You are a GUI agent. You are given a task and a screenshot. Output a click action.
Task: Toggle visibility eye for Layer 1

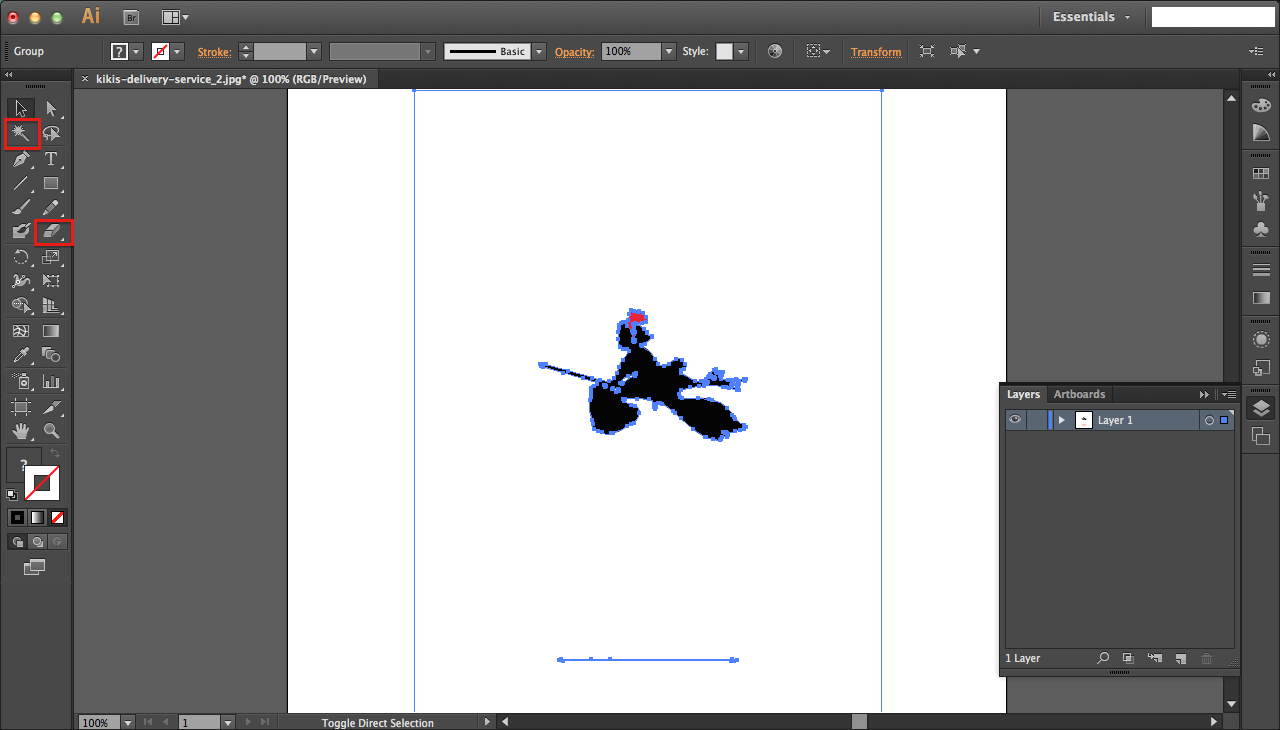tap(1015, 420)
